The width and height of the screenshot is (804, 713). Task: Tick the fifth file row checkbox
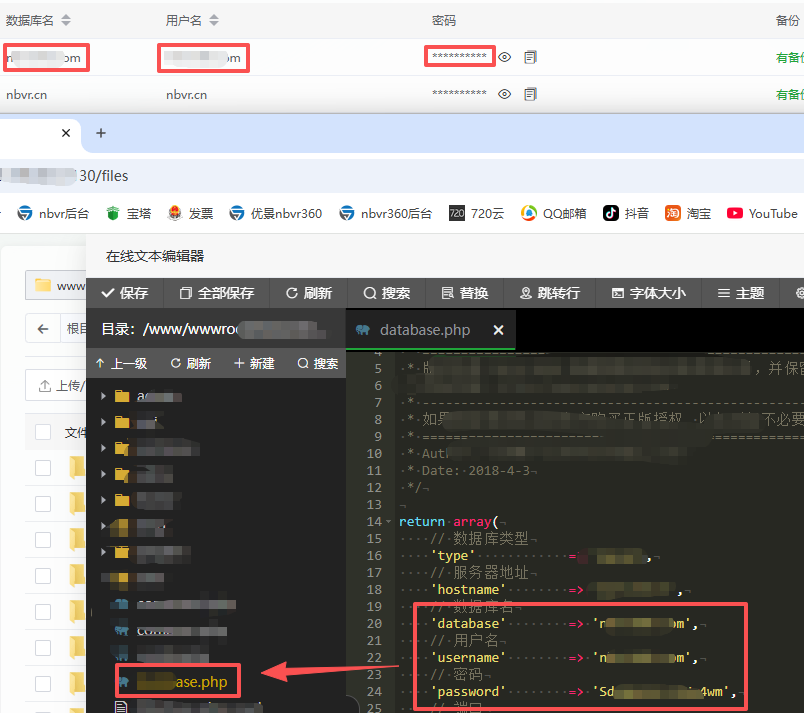(x=43, y=612)
